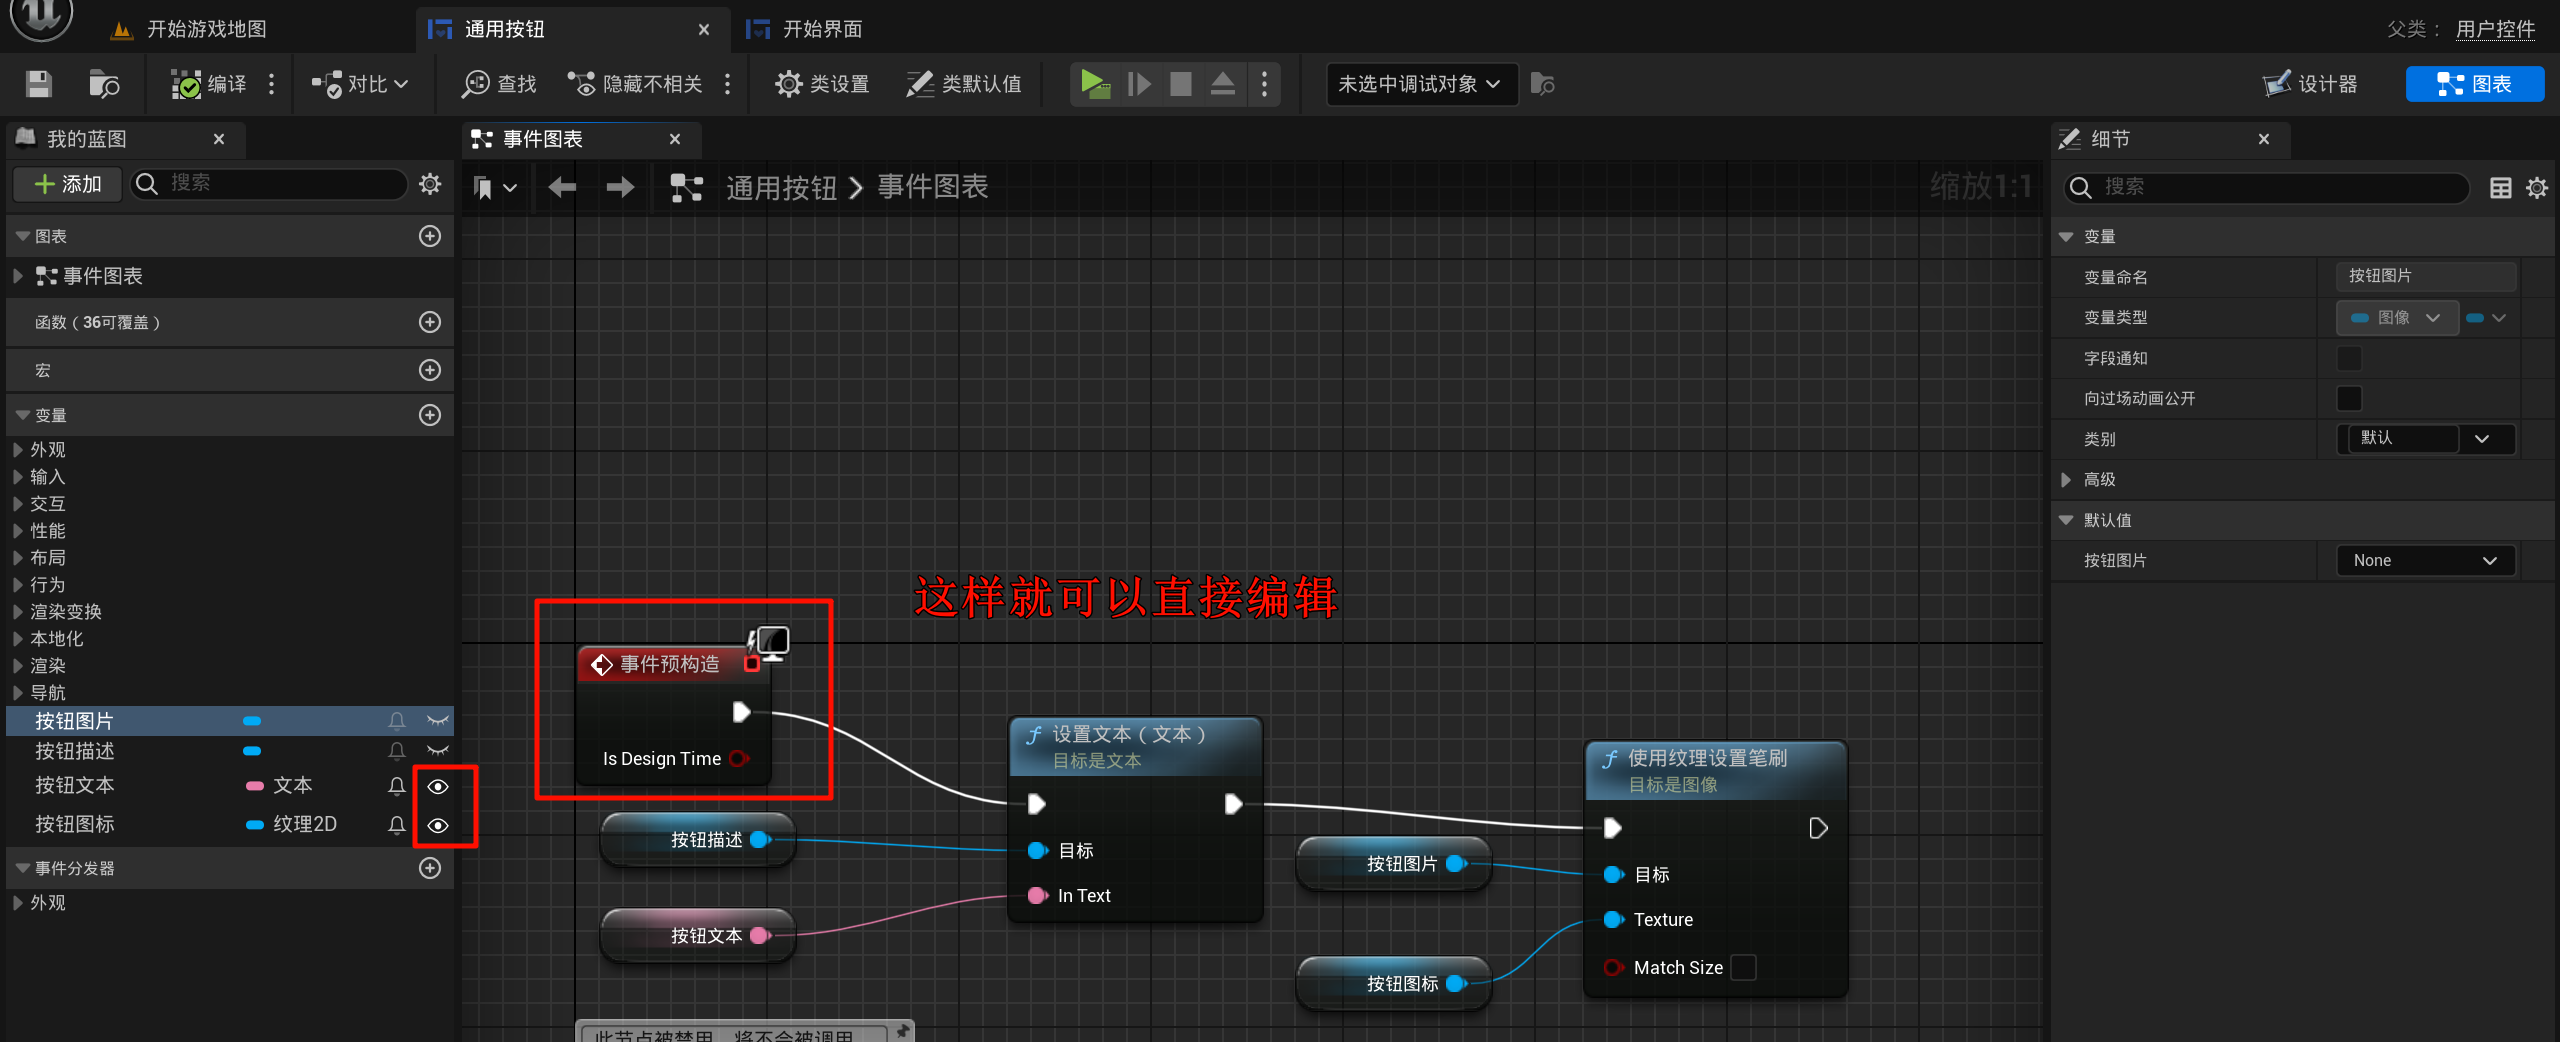Viewport: 2560px width, 1042px height.
Task: Open the debug object dropdown 未选中调试对象
Action: tap(1419, 84)
